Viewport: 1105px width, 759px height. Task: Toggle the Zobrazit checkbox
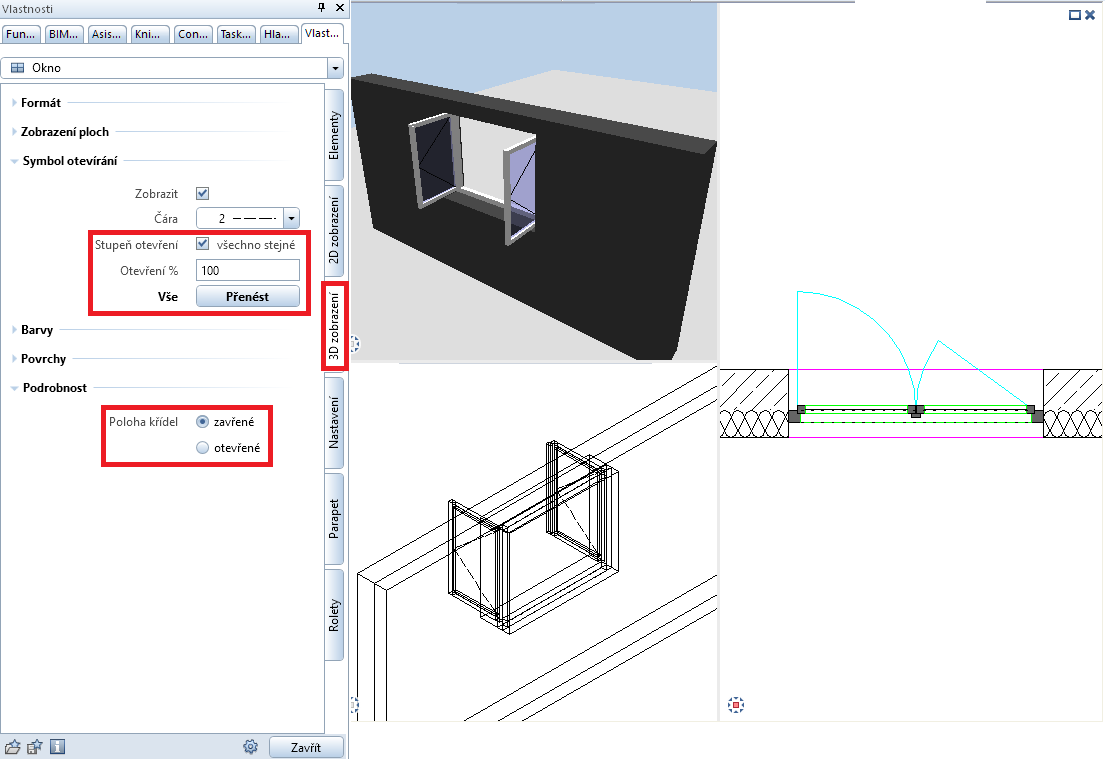point(202,193)
